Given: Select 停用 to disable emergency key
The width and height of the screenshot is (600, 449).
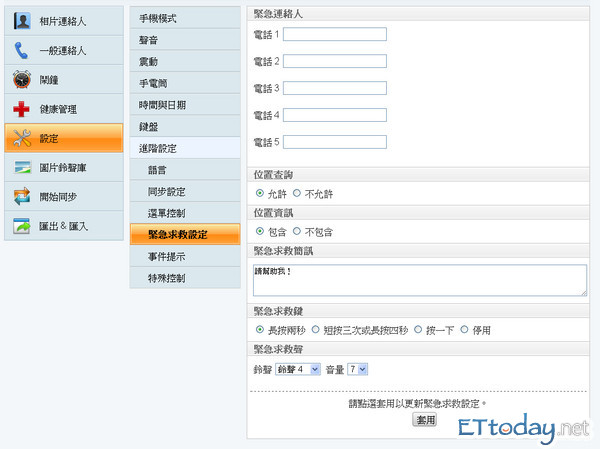Looking at the screenshot, I should 464,329.
